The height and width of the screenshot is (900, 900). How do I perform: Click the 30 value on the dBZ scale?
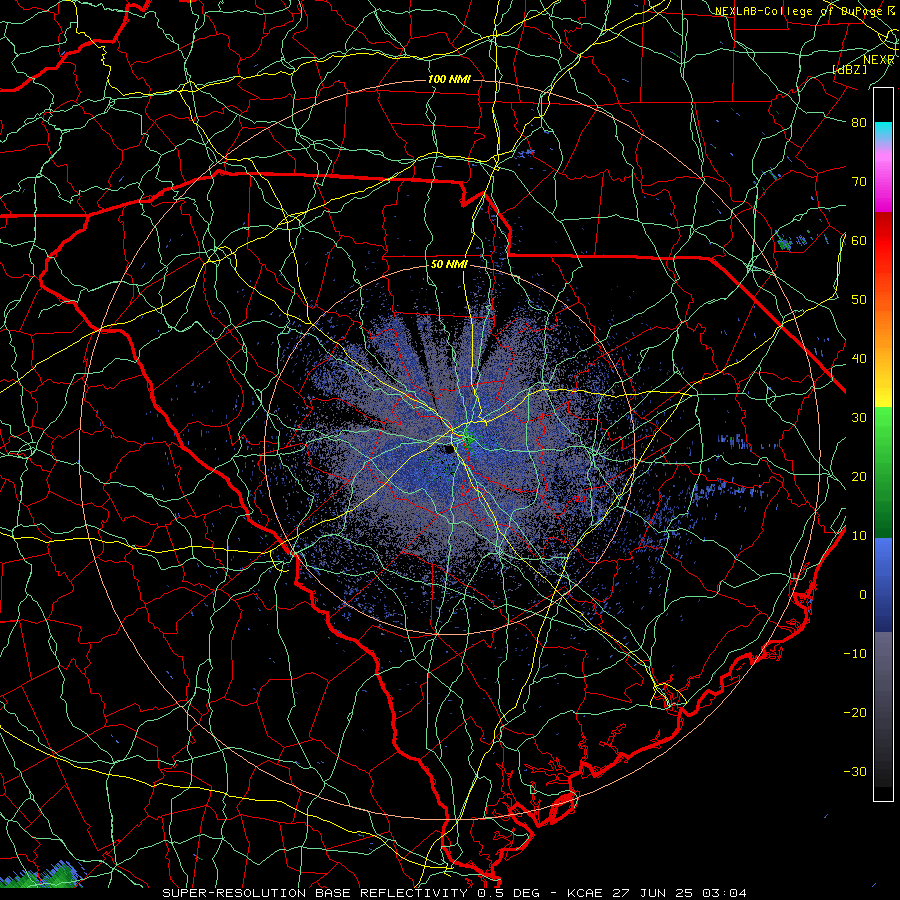click(x=859, y=417)
